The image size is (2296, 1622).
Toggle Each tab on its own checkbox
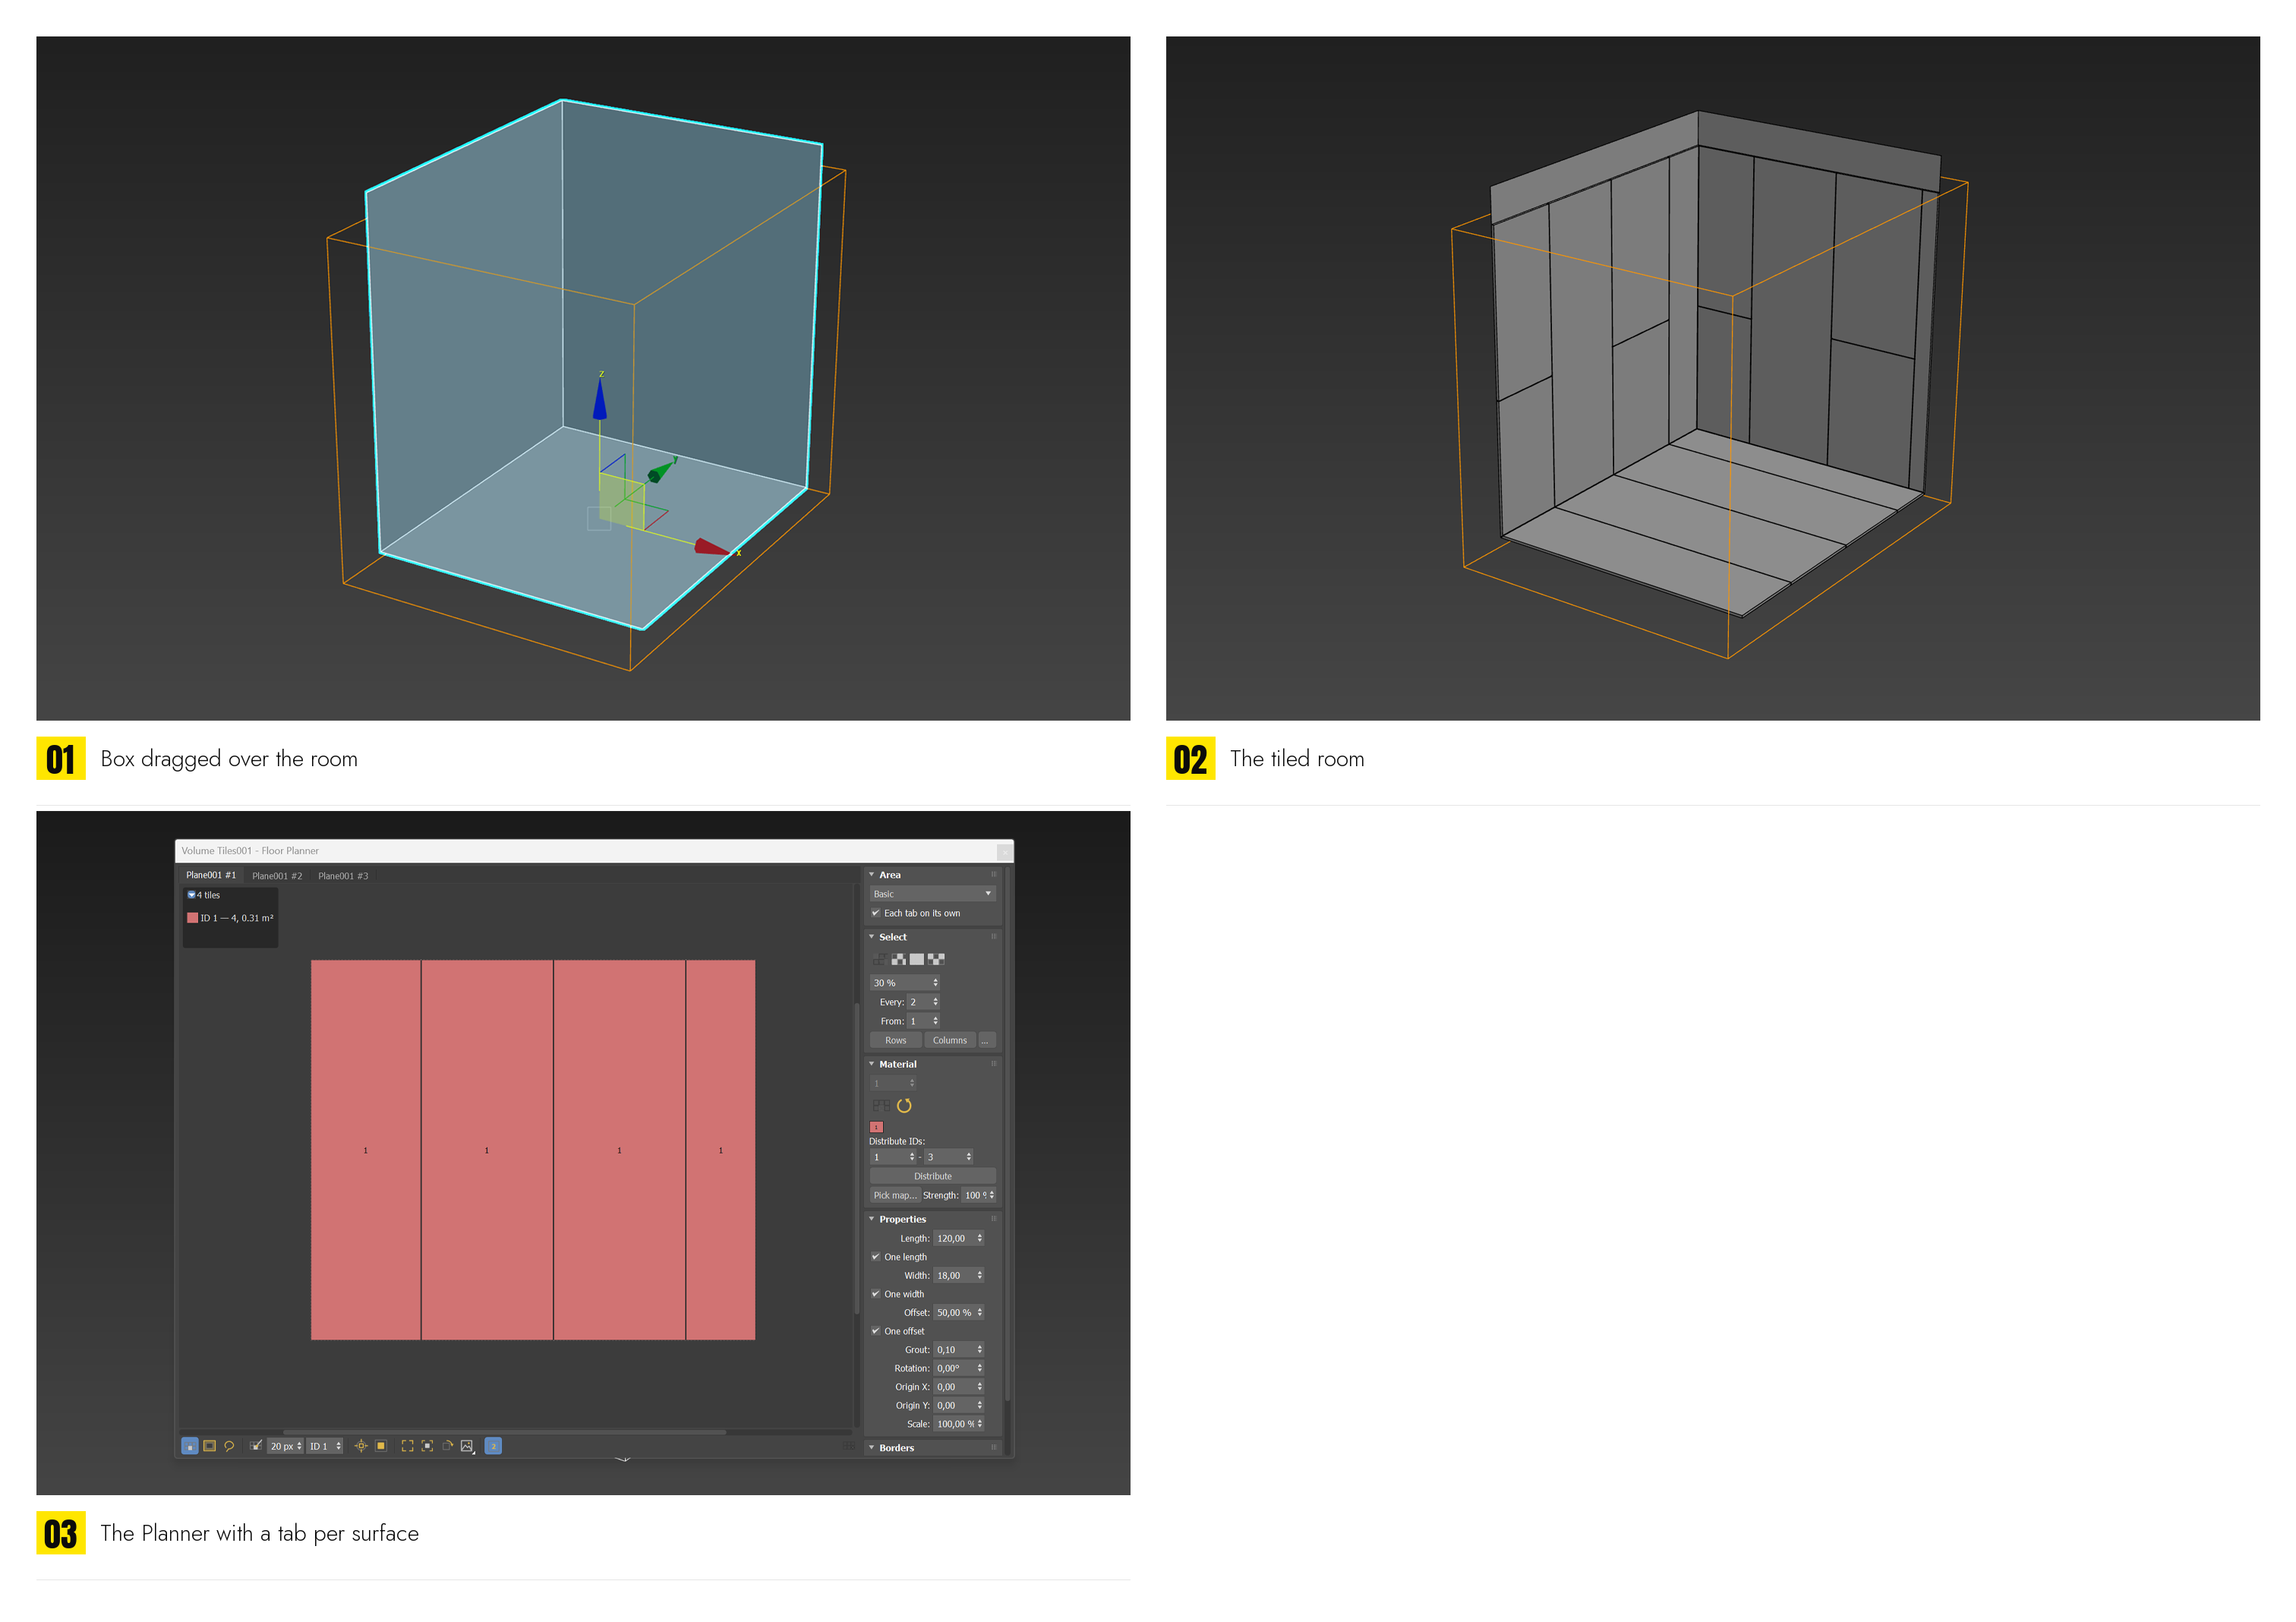(x=875, y=913)
